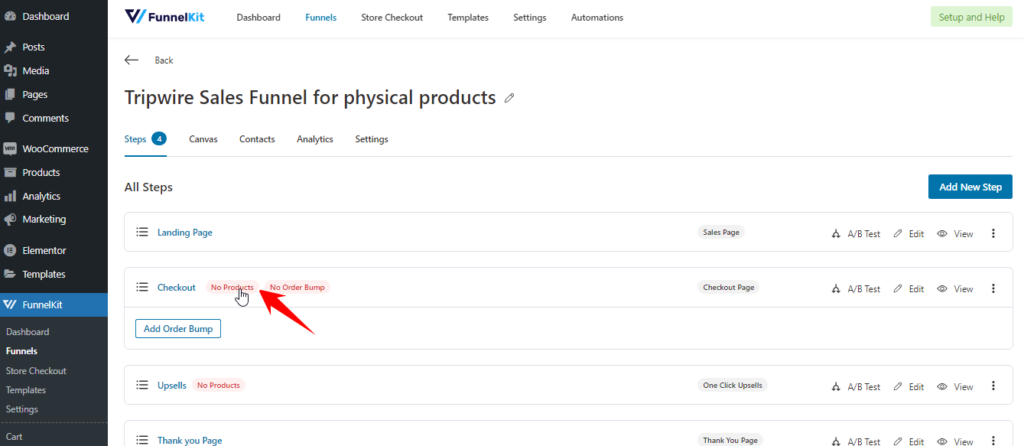Start A/B Test for Checkout step
Screen dimensions: 1024x446
point(856,289)
